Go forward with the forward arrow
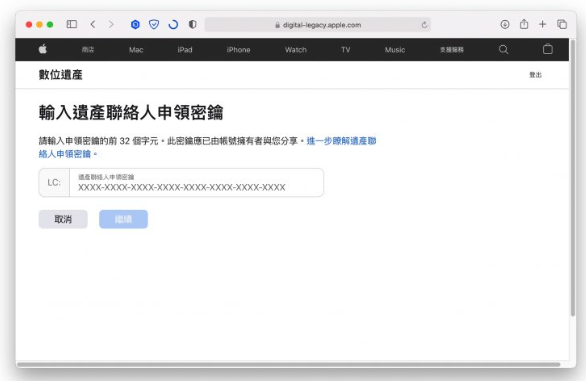 (x=111, y=24)
